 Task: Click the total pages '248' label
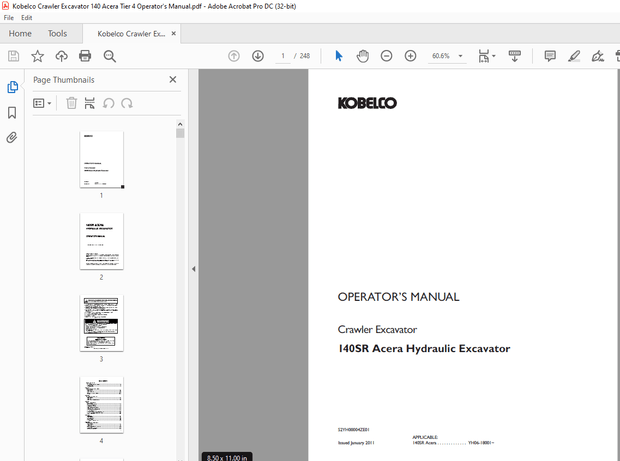(x=305, y=56)
